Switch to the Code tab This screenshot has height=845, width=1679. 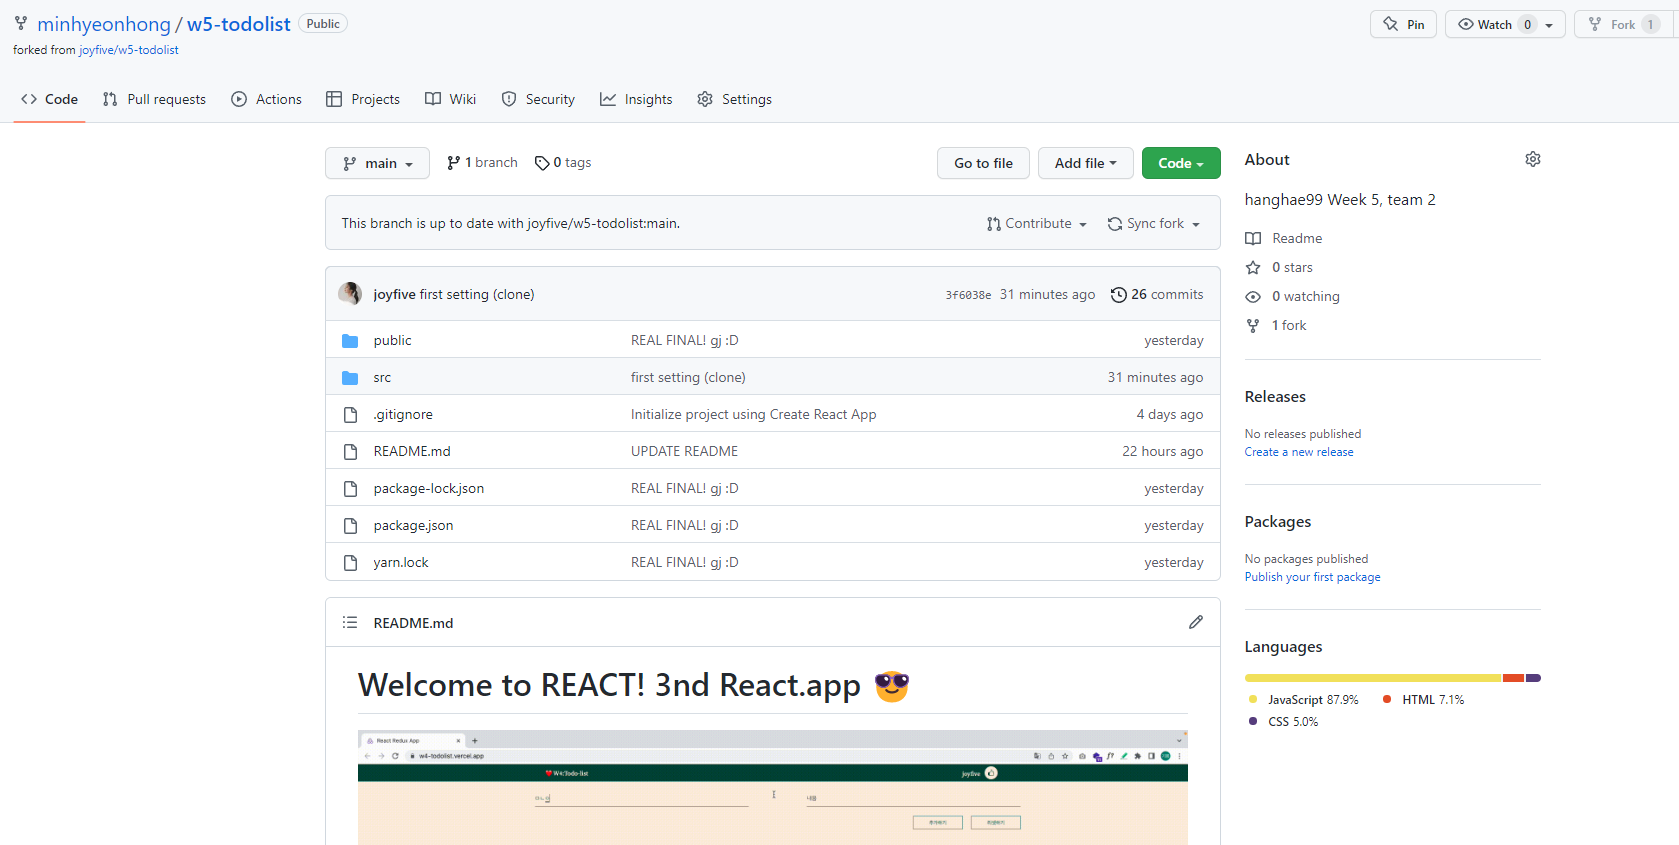click(x=49, y=99)
